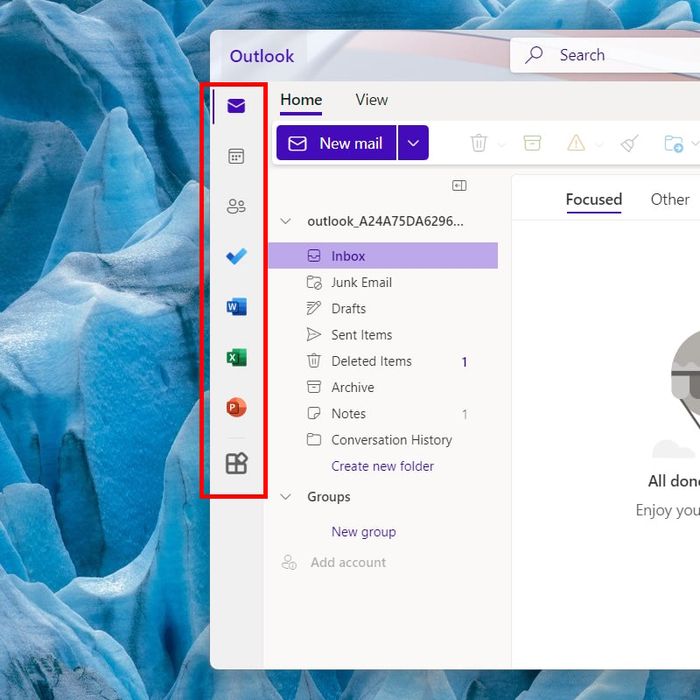
Task: Click inside the Search box
Action: click(605, 55)
